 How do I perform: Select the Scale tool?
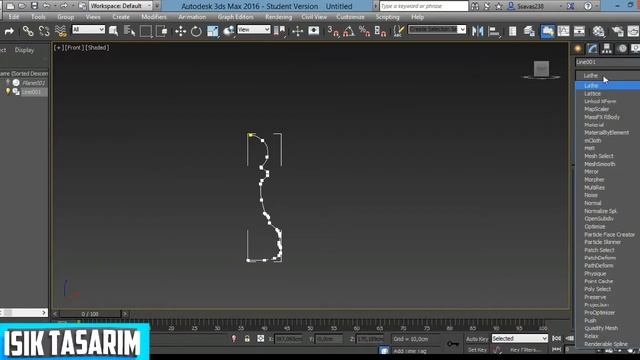coord(213,31)
